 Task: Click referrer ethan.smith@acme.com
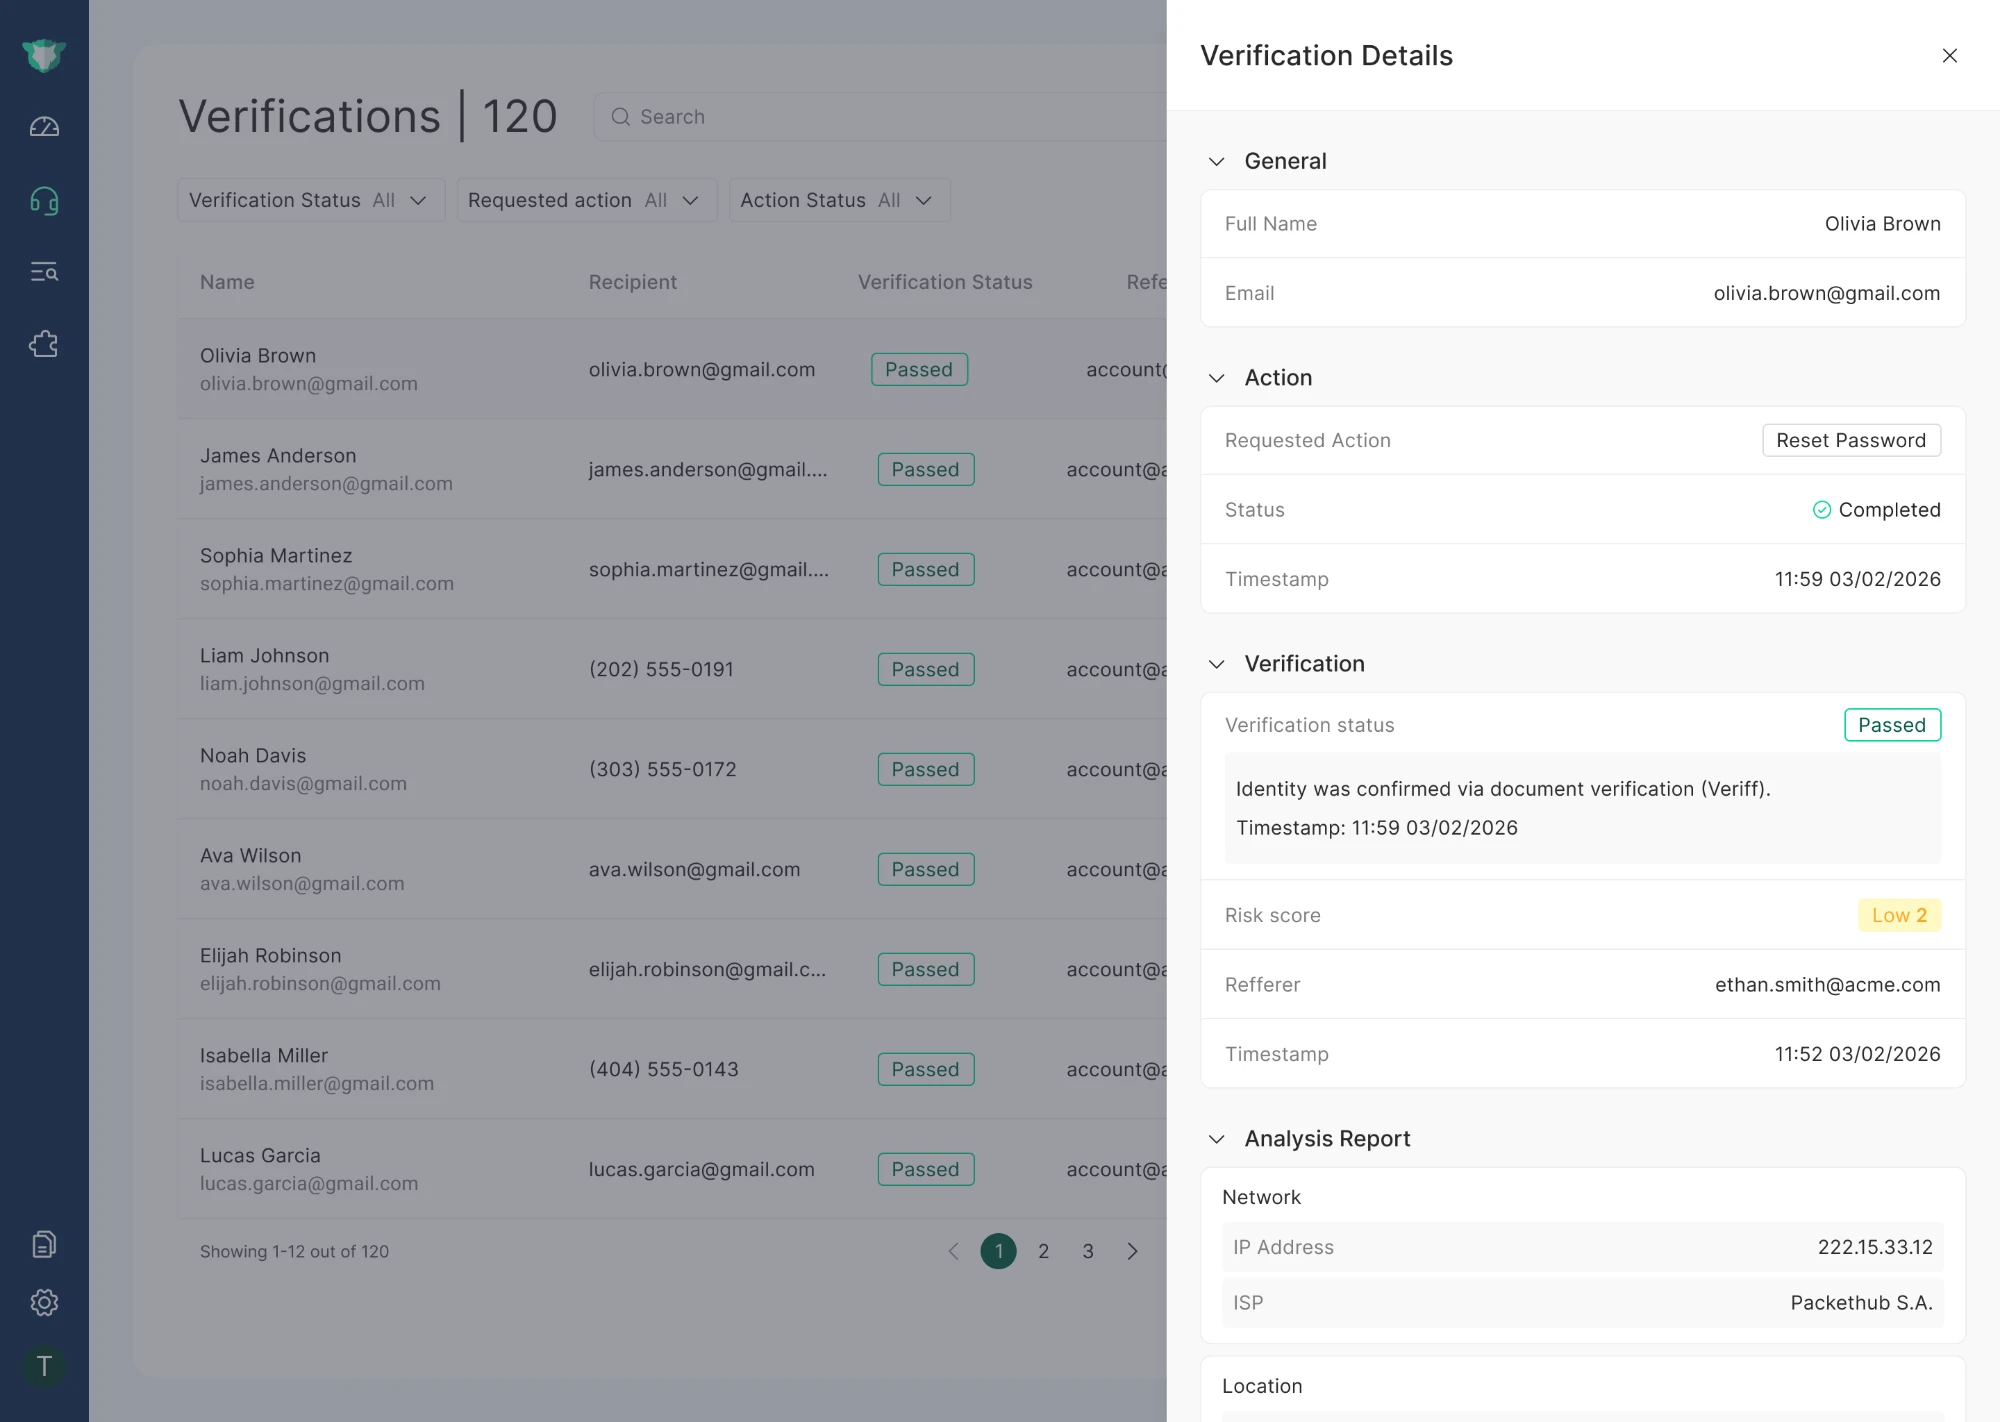coord(1827,985)
